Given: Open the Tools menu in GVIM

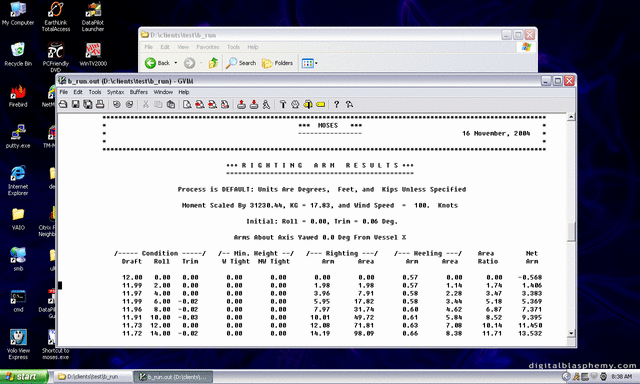Looking at the screenshot, I should 95,92.
